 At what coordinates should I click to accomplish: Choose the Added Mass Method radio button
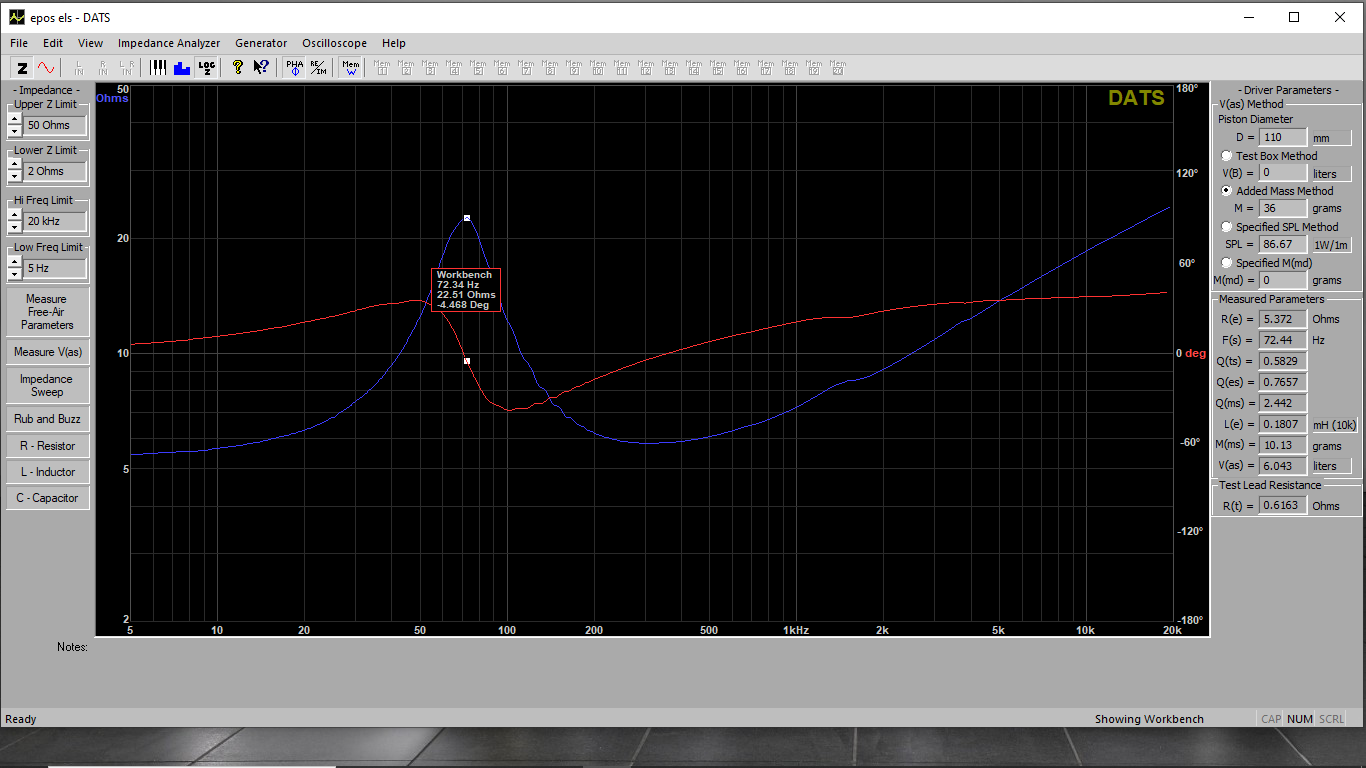pos(1227,191)
